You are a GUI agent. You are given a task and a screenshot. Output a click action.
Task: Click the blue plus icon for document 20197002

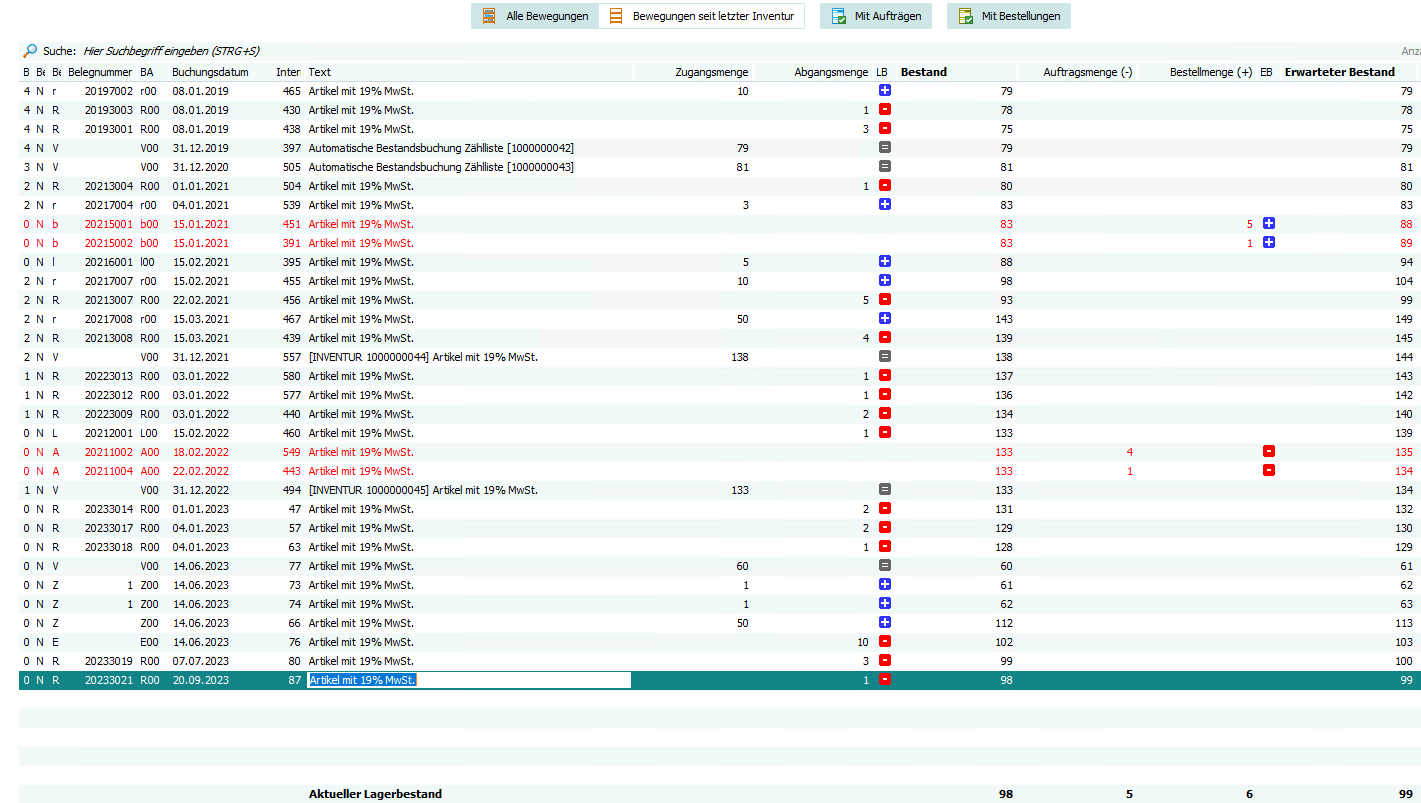885,91
